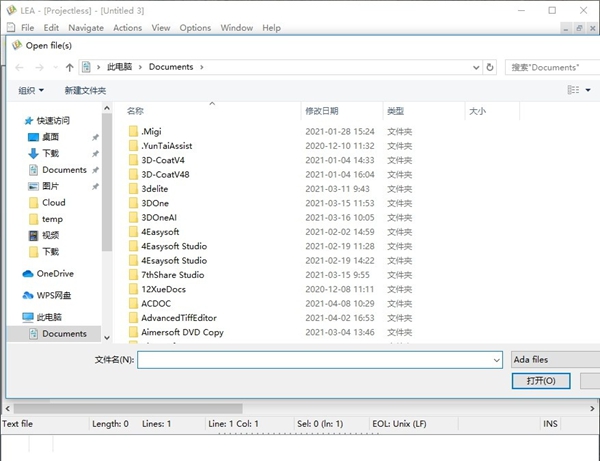Open the temp folder in sidebar

click(x=52, y=219)
